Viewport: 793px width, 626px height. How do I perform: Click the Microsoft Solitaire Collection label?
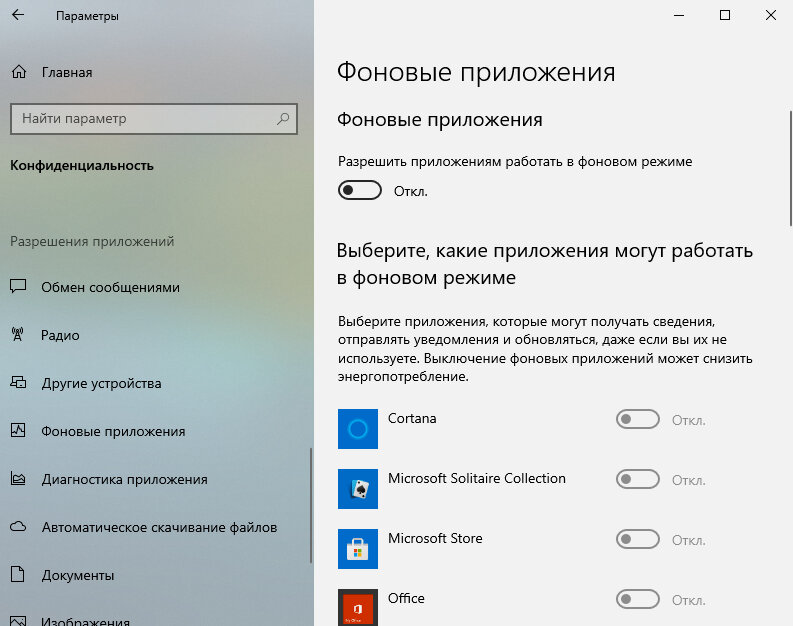(476, 478)
